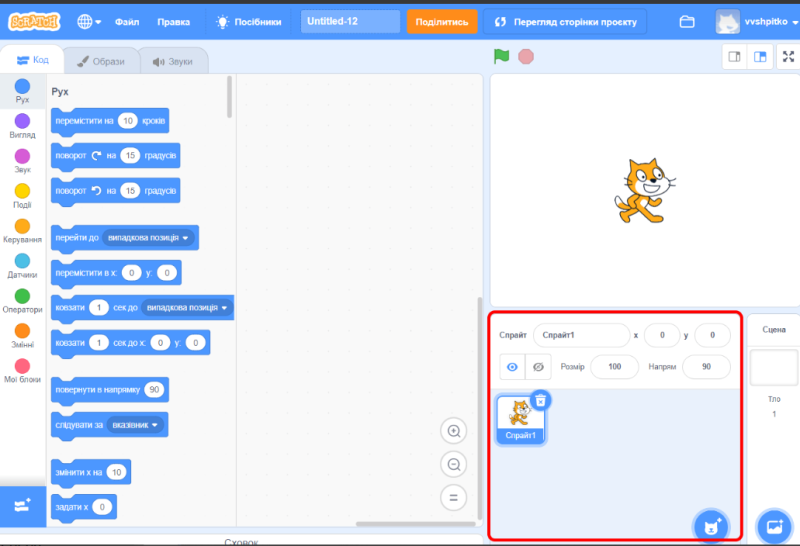Open the add sprite cat button
This screenshot has width=800, height=546.
tap(711, 525)
